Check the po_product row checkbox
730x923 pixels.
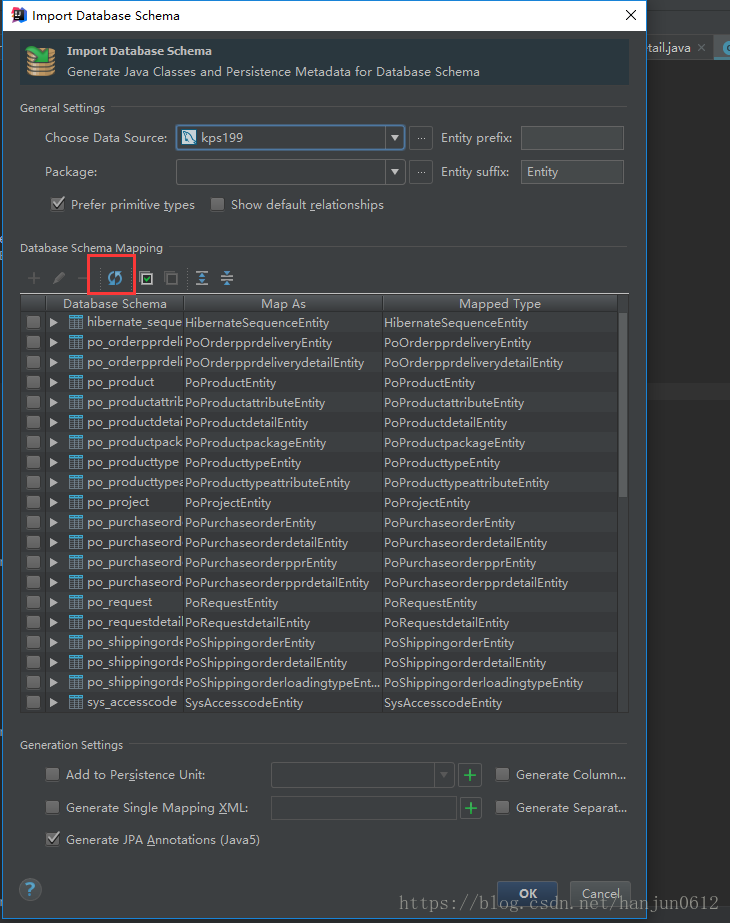coord(34,382)
